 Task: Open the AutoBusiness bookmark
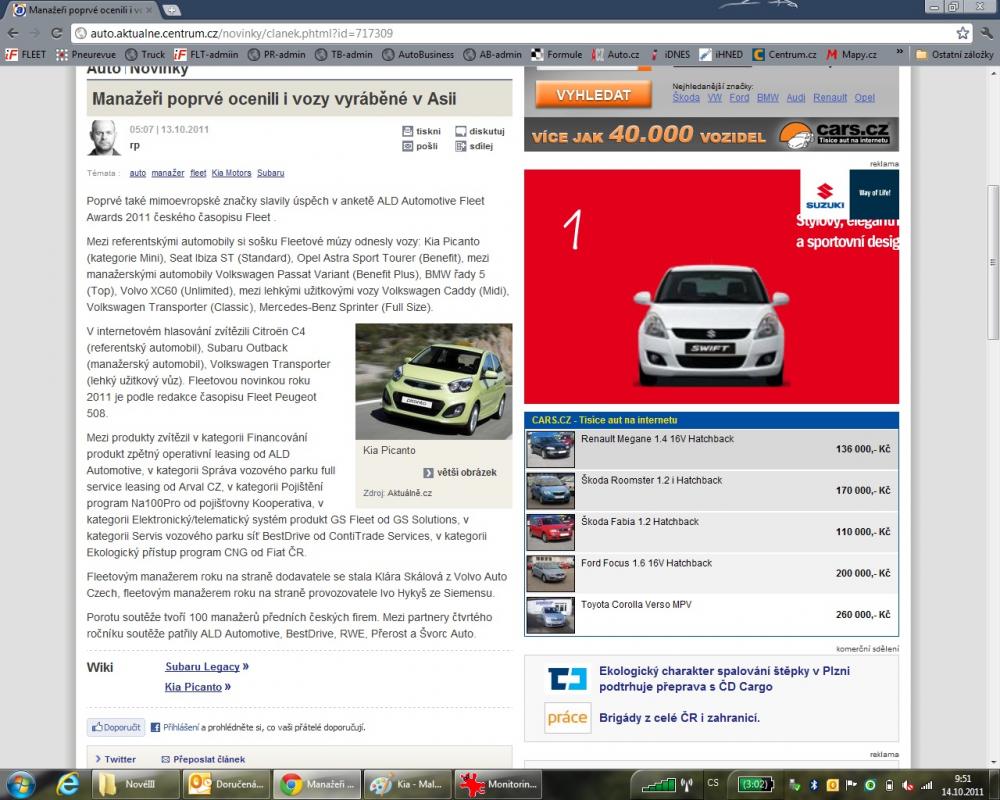418,54
